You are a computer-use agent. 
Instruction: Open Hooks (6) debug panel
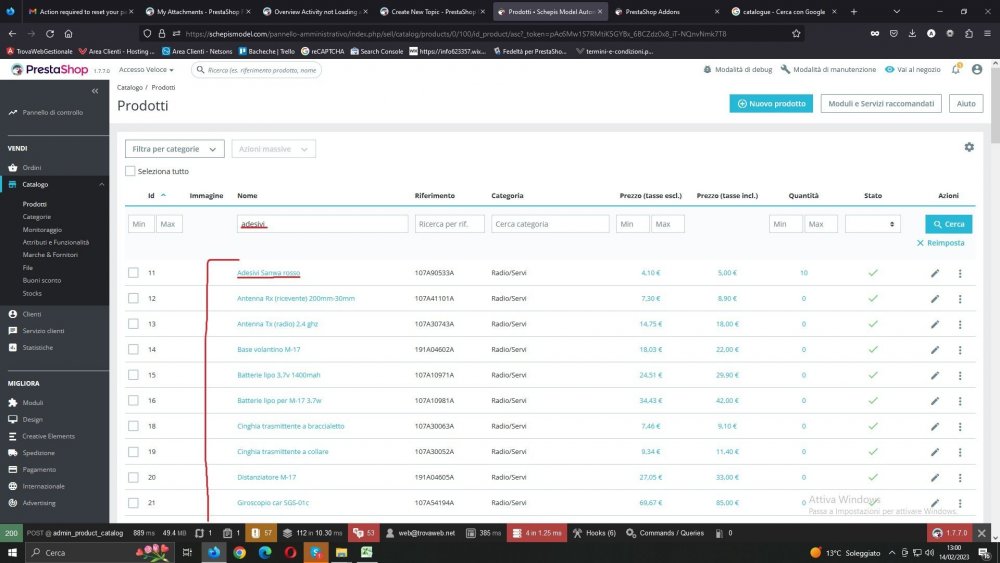[x=594, y=533]
